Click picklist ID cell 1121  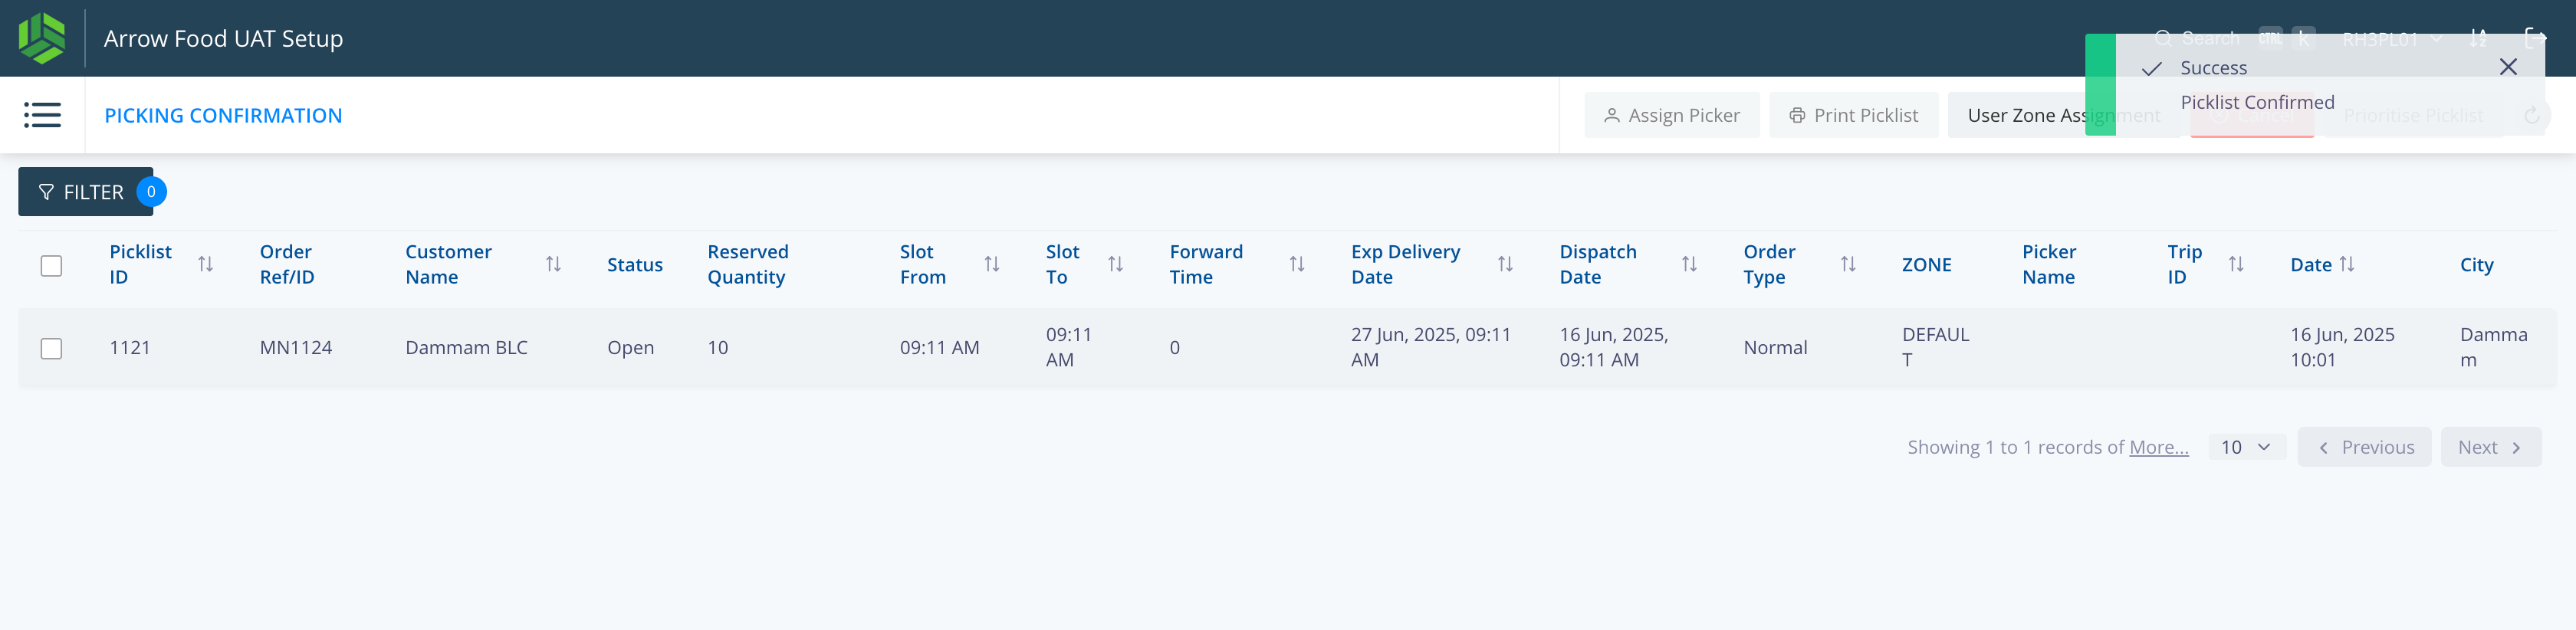tap(130, 348)
